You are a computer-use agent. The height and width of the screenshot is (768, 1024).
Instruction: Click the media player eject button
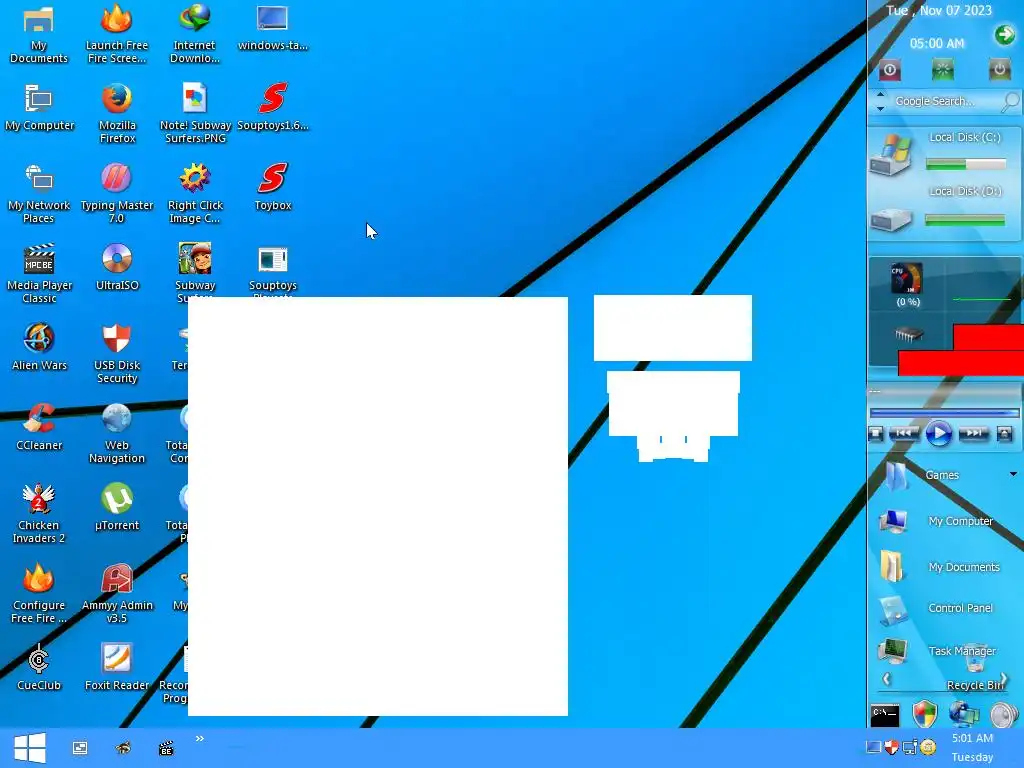pos(1004,433)
